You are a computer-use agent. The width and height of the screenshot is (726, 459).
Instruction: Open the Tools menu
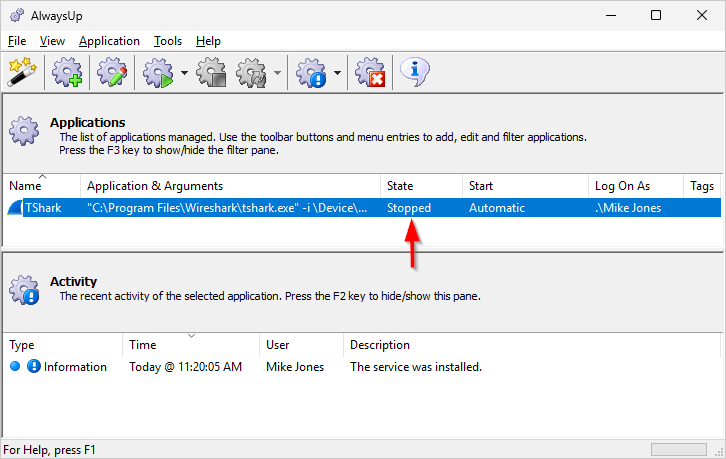pos(168,41)
